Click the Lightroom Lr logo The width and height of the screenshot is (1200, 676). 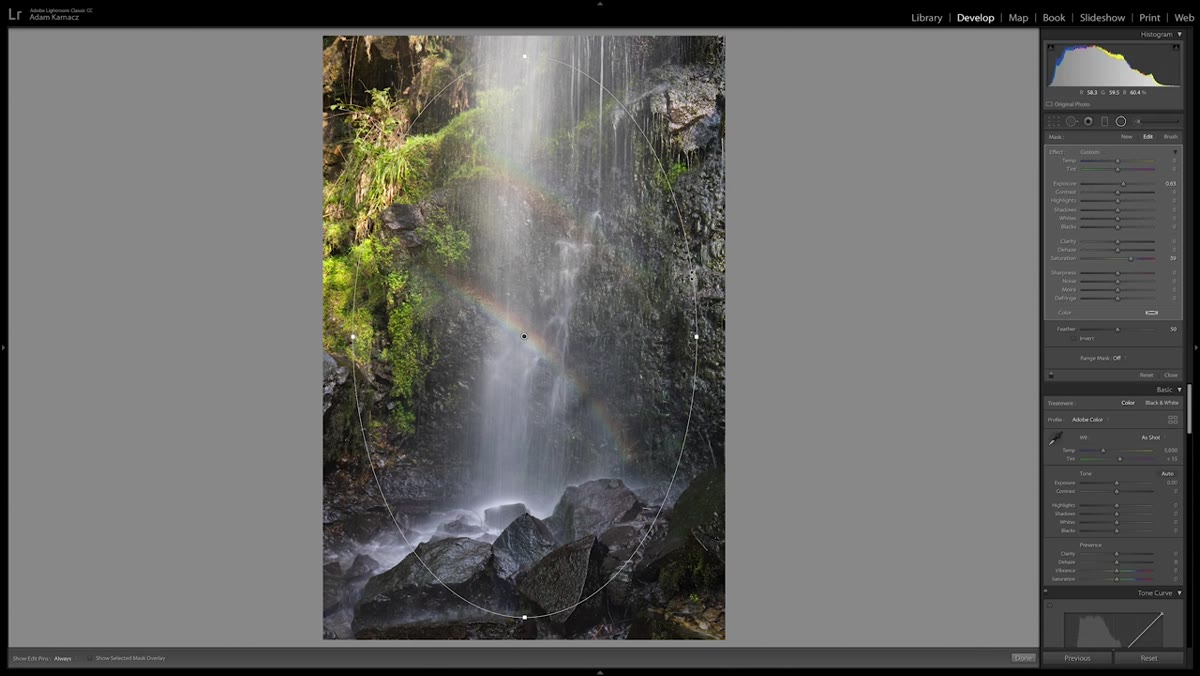[x=15, y=14]
